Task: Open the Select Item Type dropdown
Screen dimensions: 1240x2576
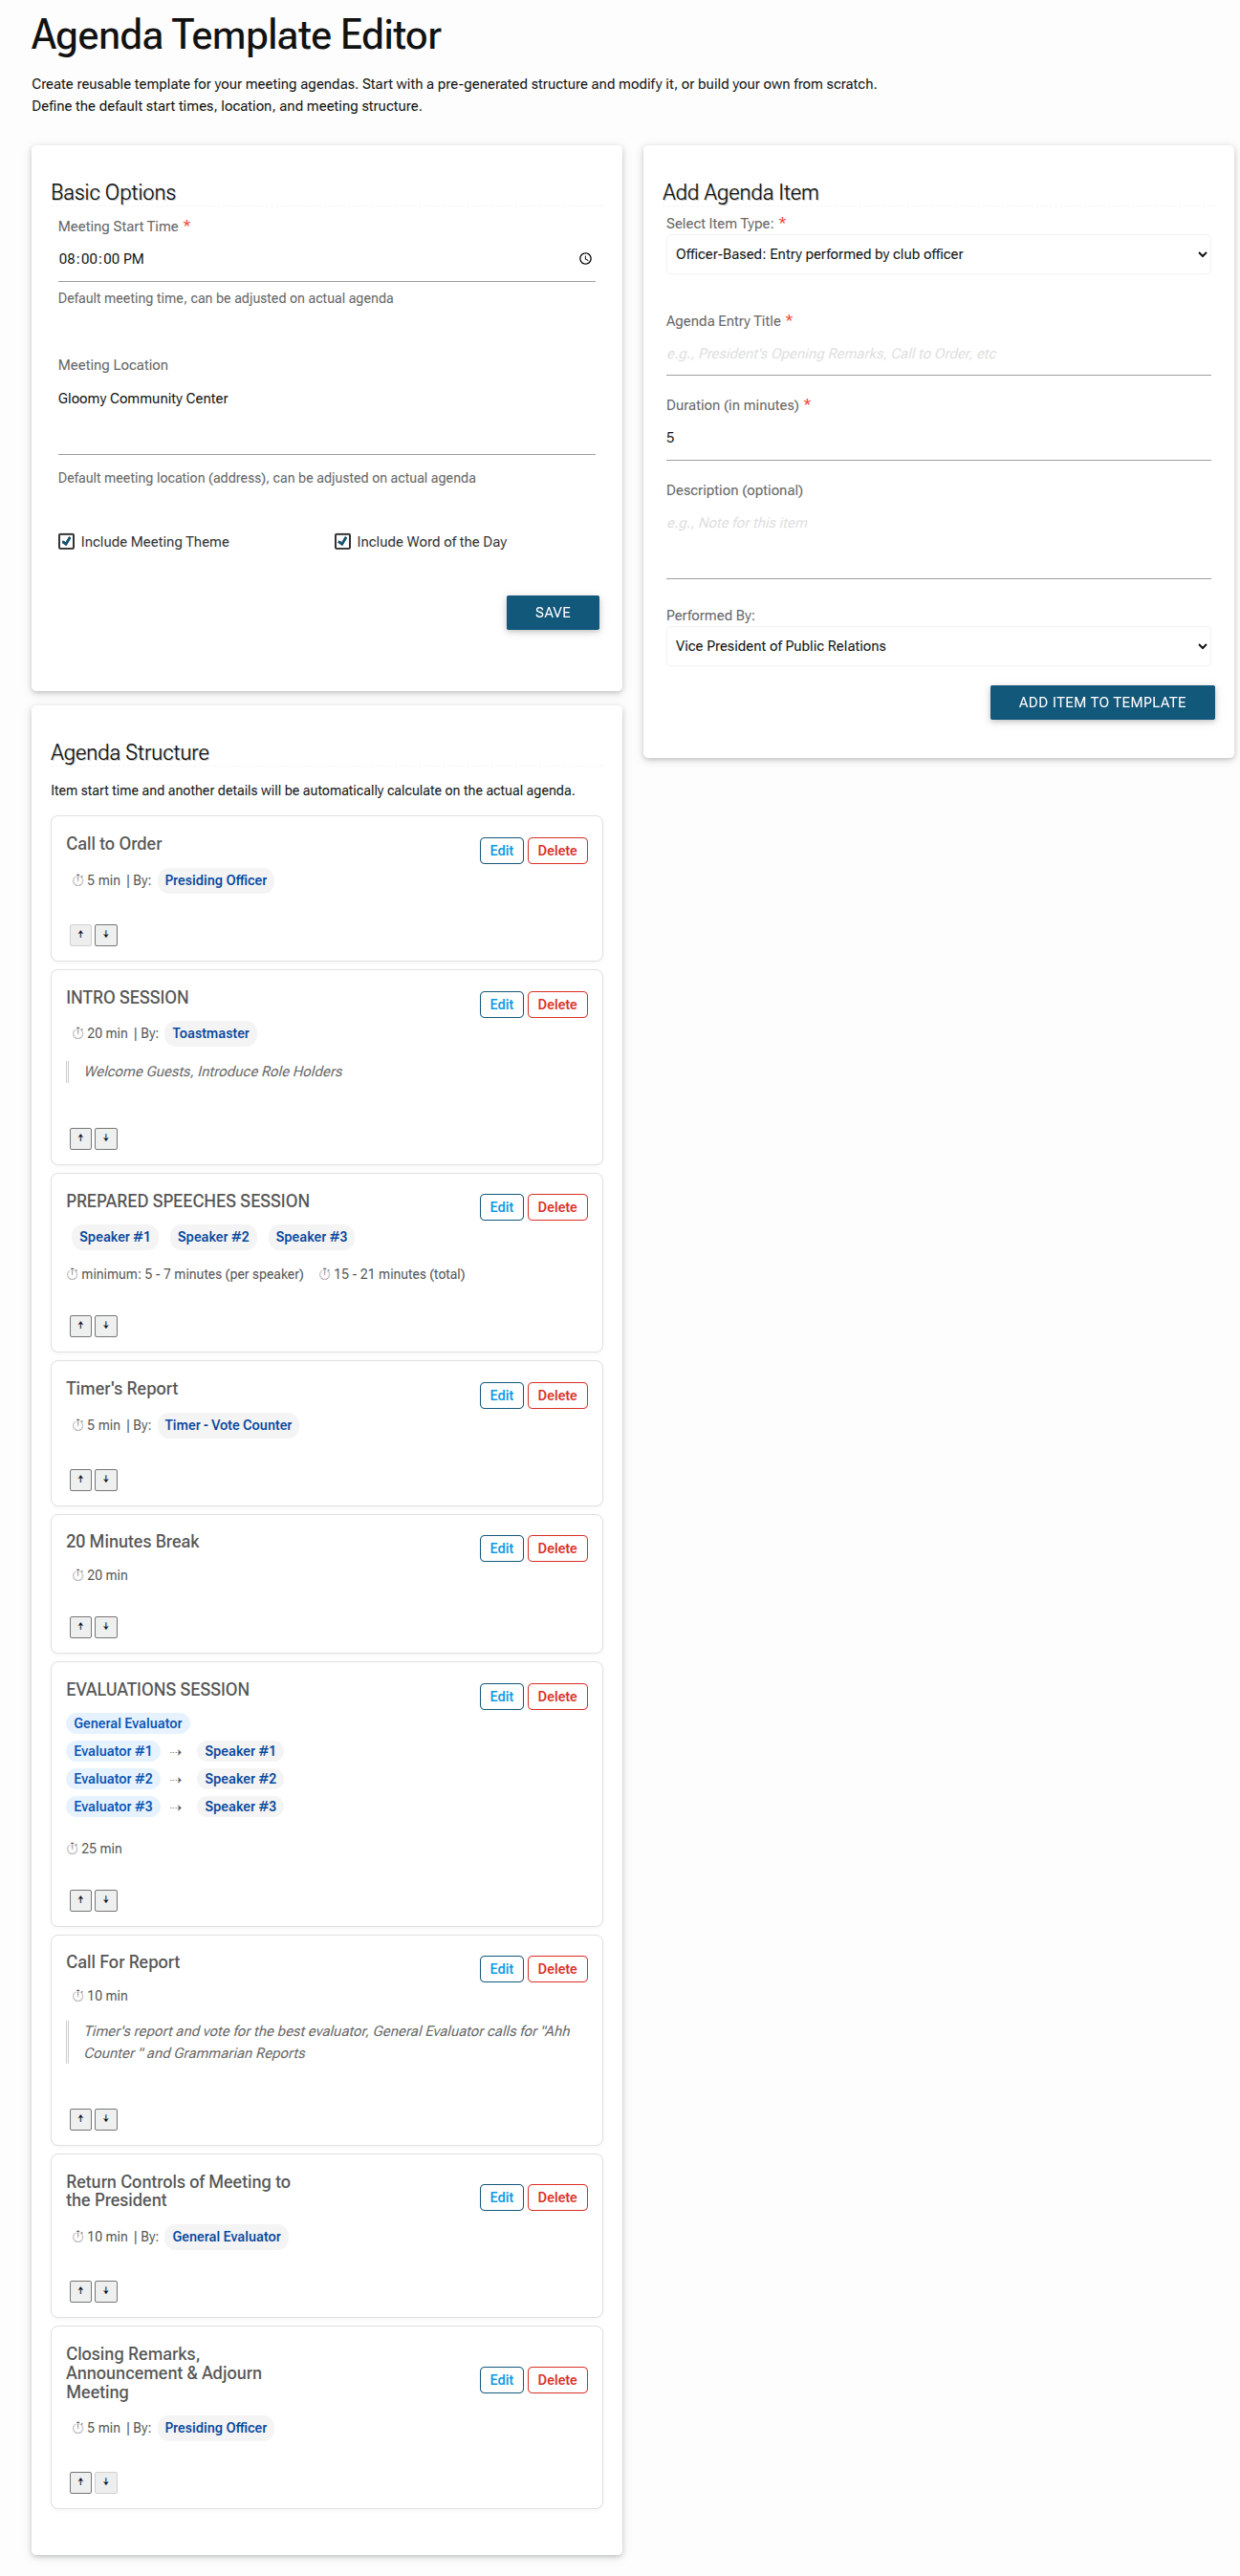Action: (x=937, y=255)
